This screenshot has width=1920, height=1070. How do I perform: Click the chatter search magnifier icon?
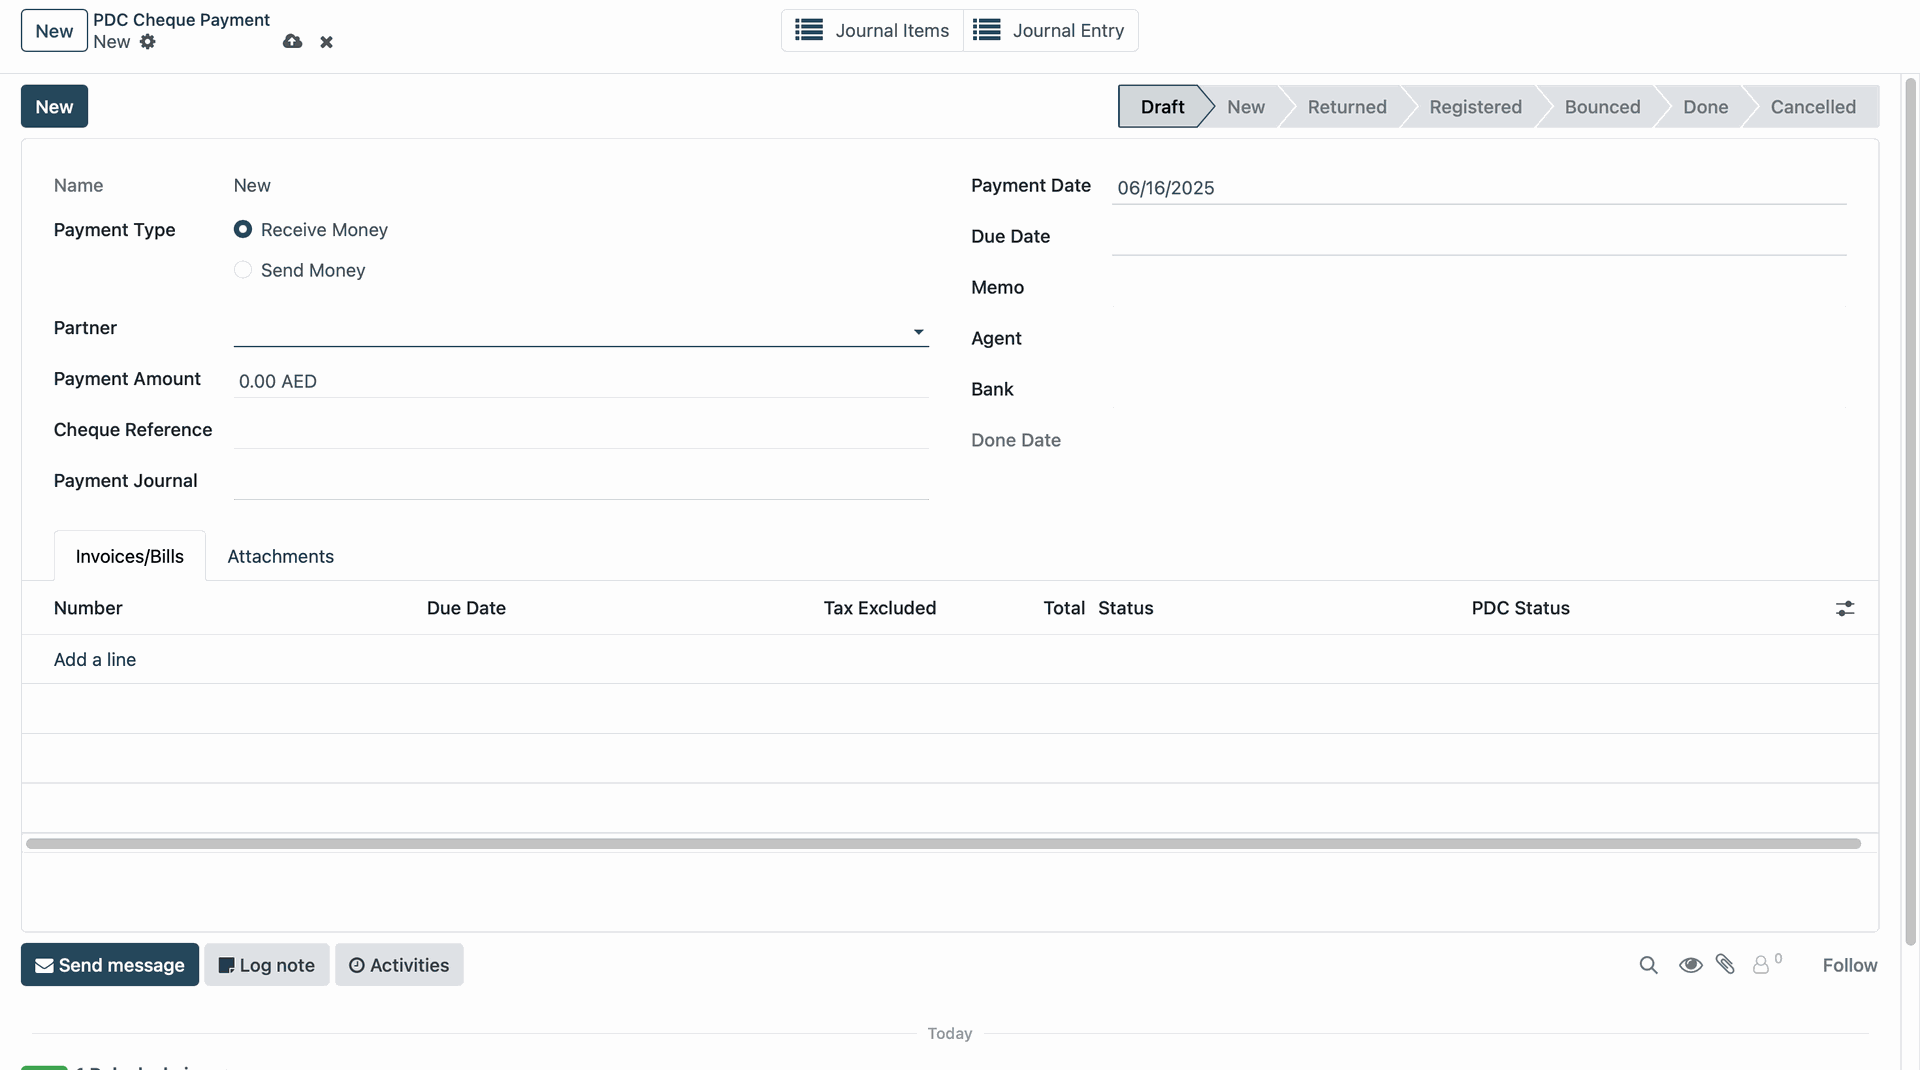[x=1648, y=965]
